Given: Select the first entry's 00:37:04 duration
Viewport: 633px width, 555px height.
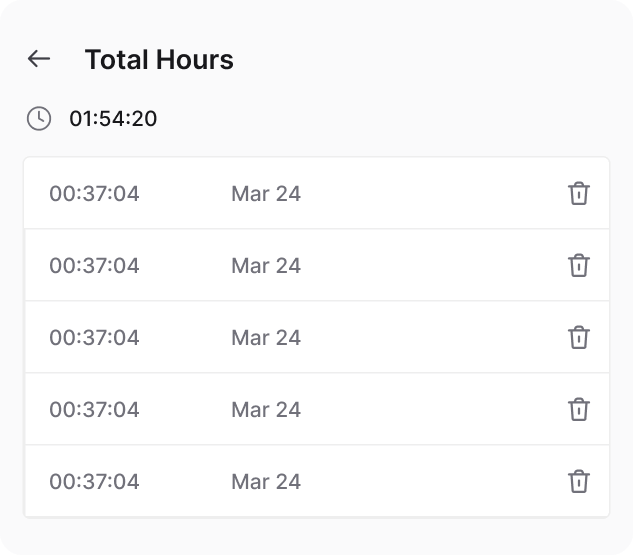Looking at the screenshot, I should [94, 193].
